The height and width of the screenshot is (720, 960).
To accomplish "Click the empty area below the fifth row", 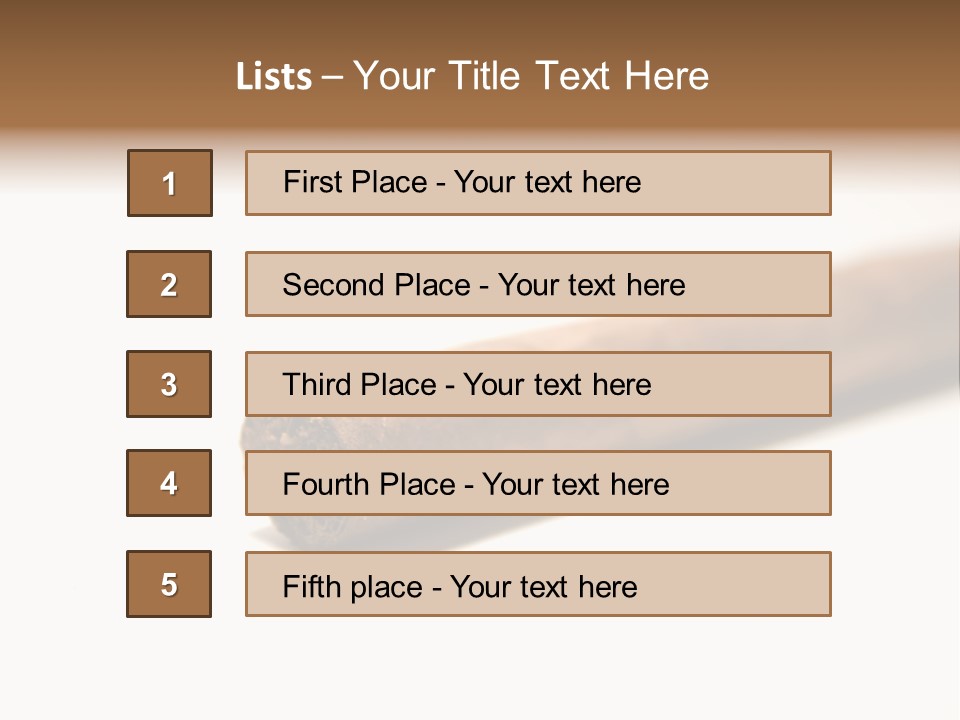I will pyautogui.click(x=480, y=670).
